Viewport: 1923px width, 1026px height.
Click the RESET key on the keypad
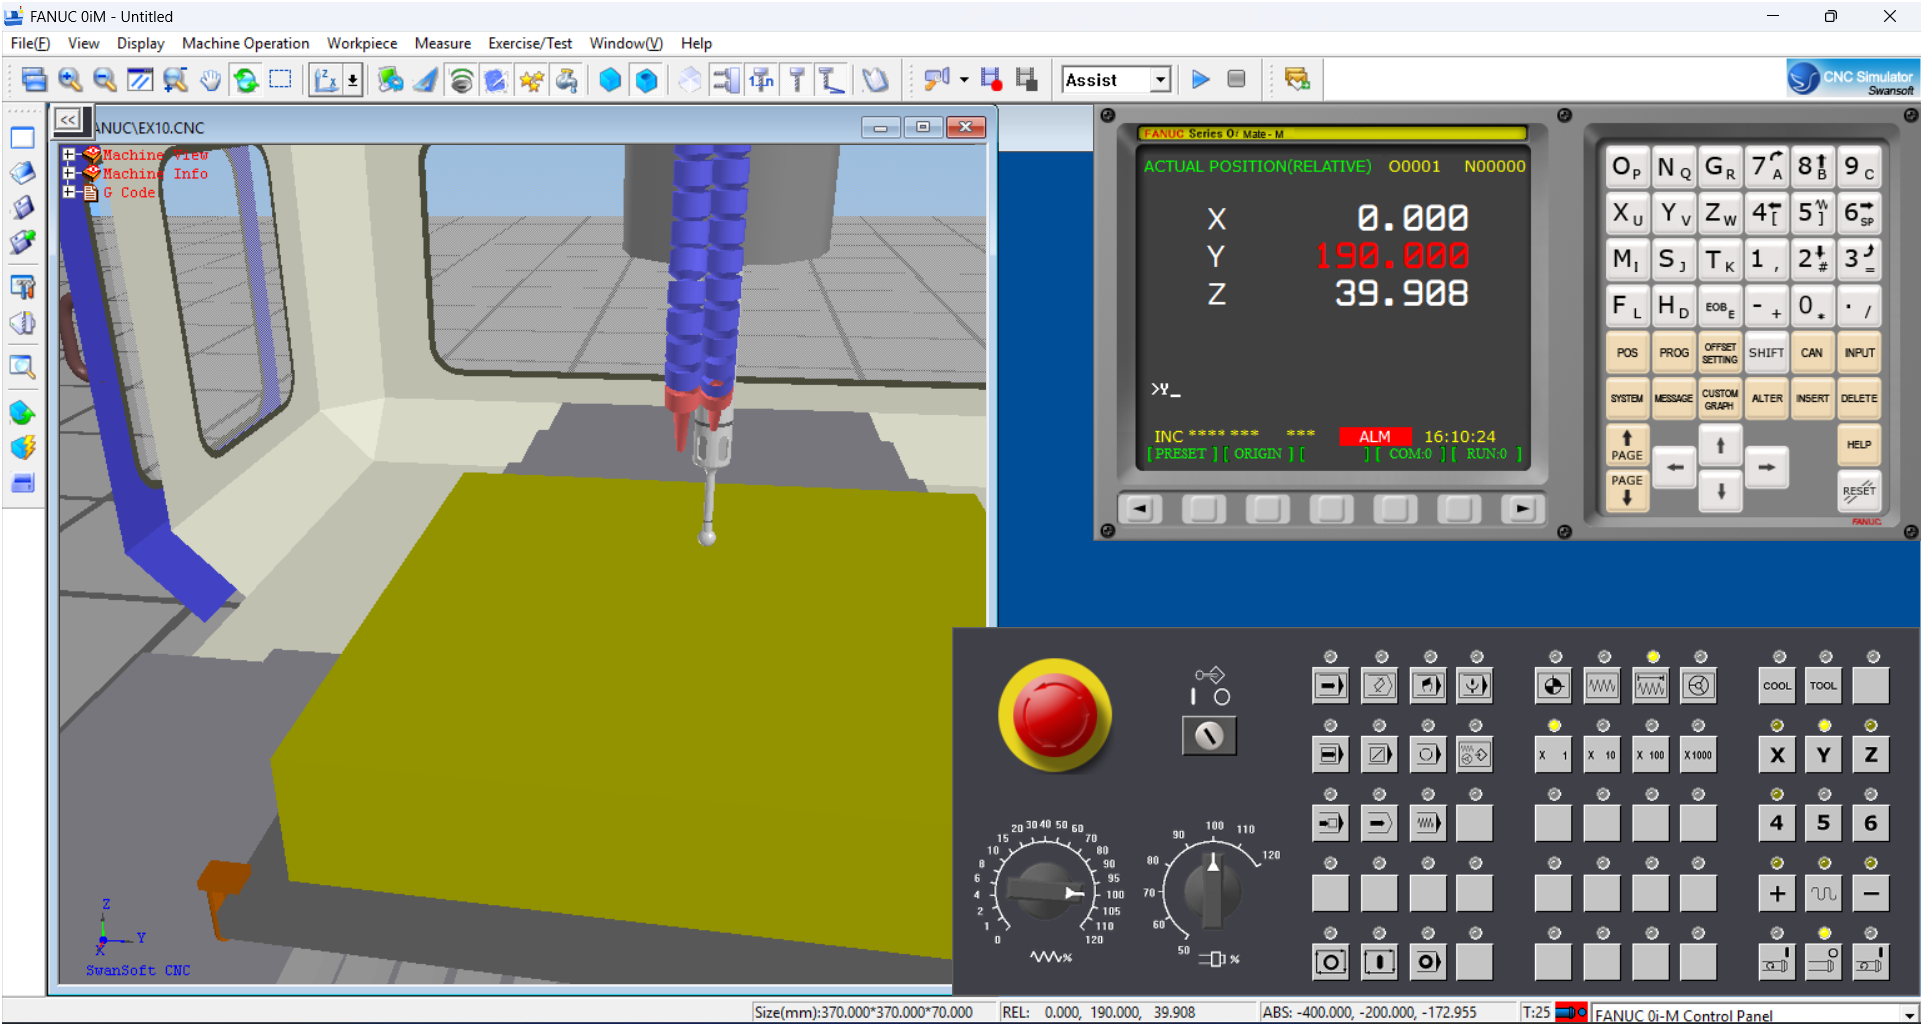click(1859, 491)
